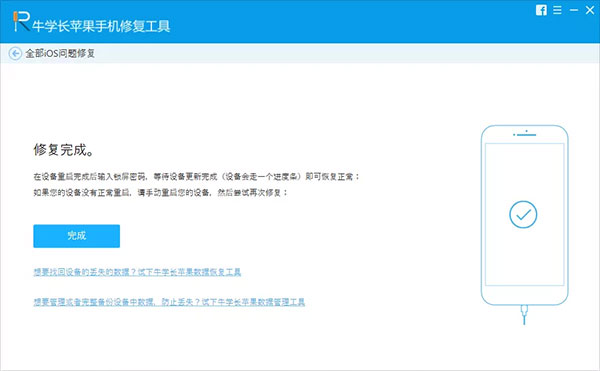Click the 修复完成 heading

pyautogui.click(x=64, y=150)
